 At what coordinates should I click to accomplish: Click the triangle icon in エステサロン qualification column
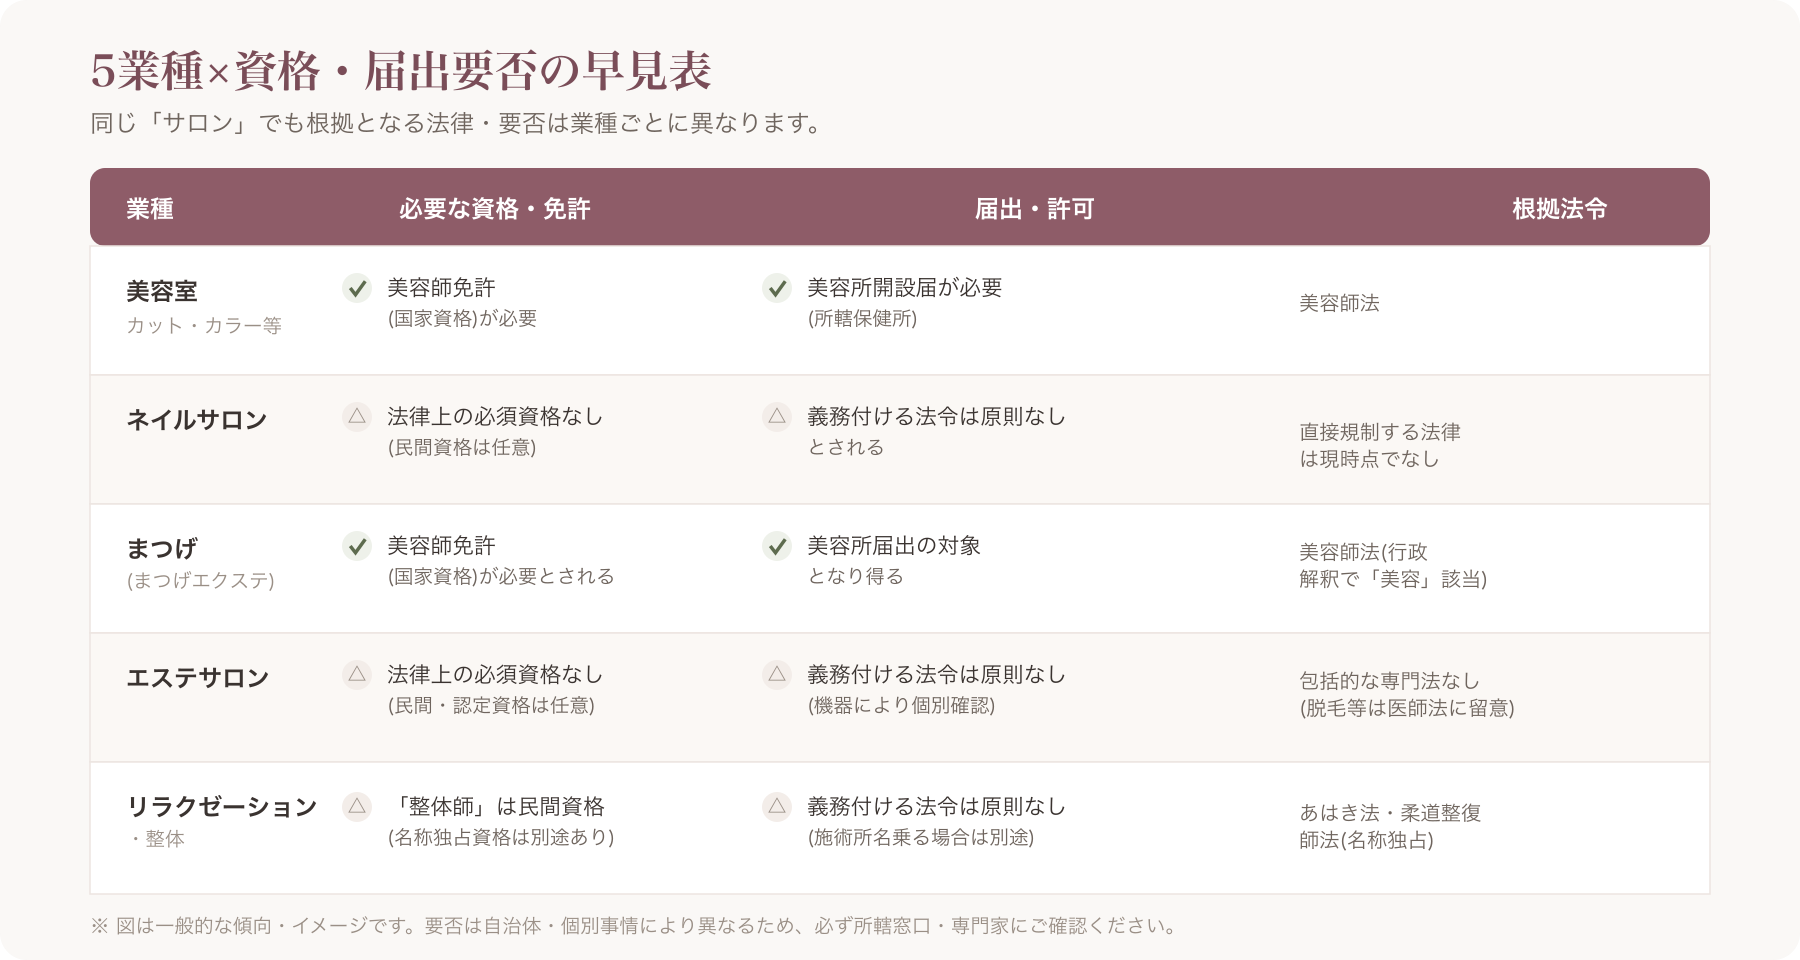(x=357, y=675)
